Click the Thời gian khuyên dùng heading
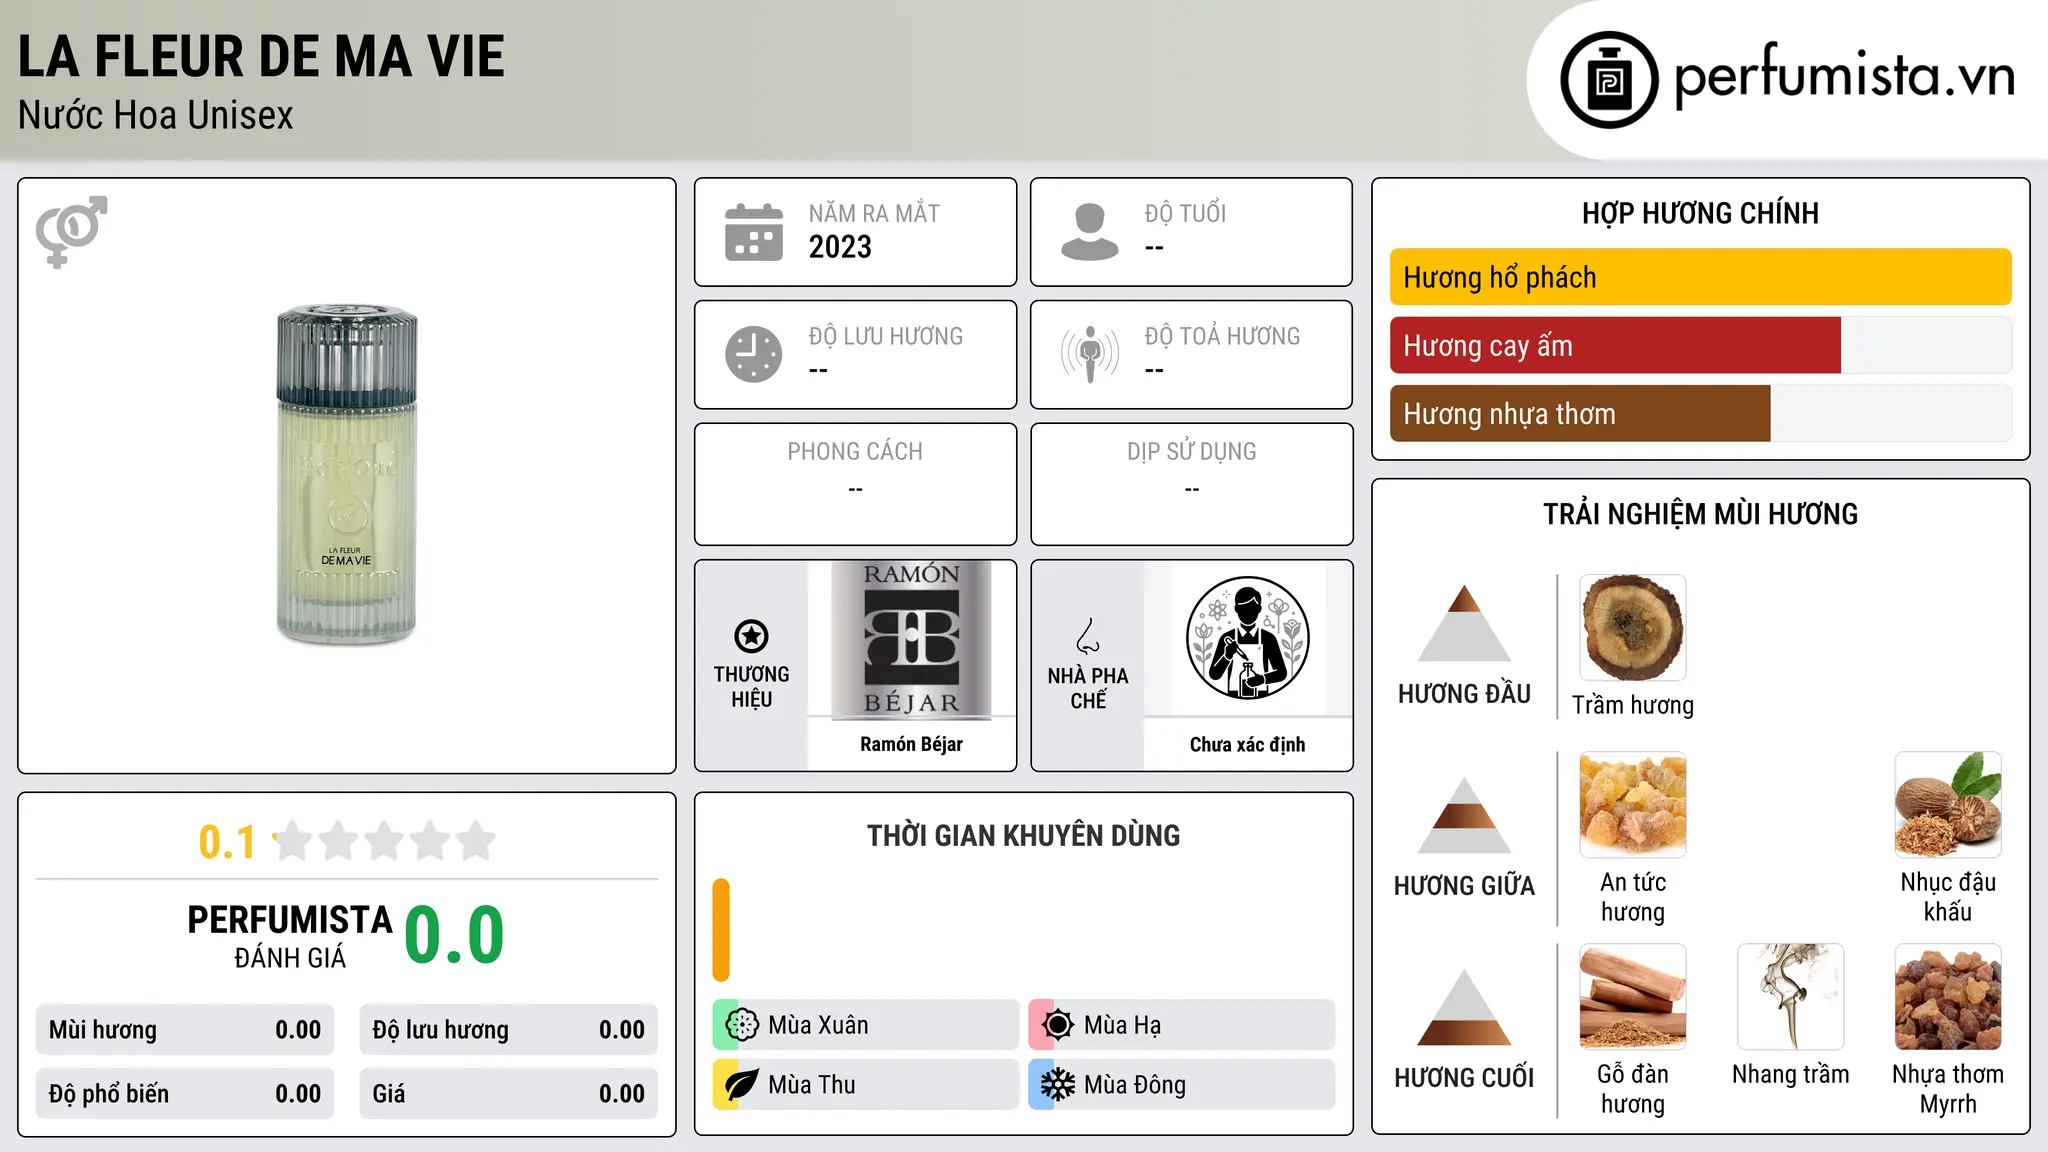This screenshot has width=2048, height=1152. tap(1023, 836)
